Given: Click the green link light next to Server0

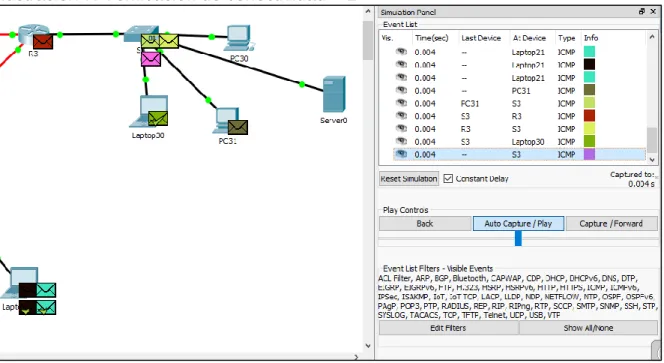Looking at the screenshot, I should pos(302,84).
